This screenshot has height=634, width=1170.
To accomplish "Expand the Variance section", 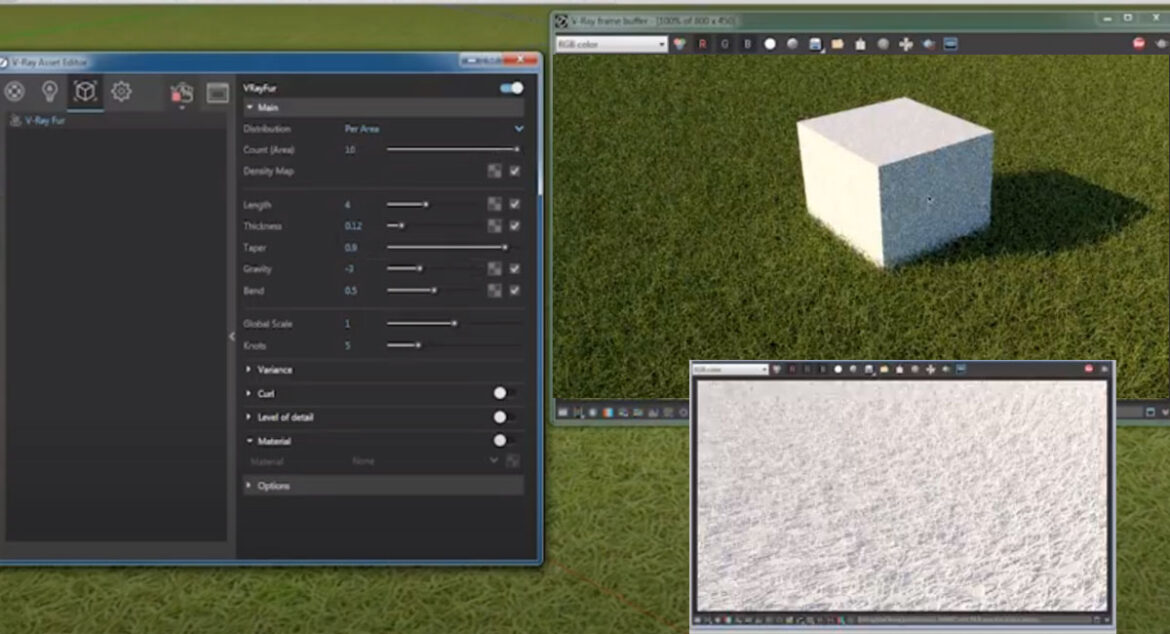I will tap(275, 370).
